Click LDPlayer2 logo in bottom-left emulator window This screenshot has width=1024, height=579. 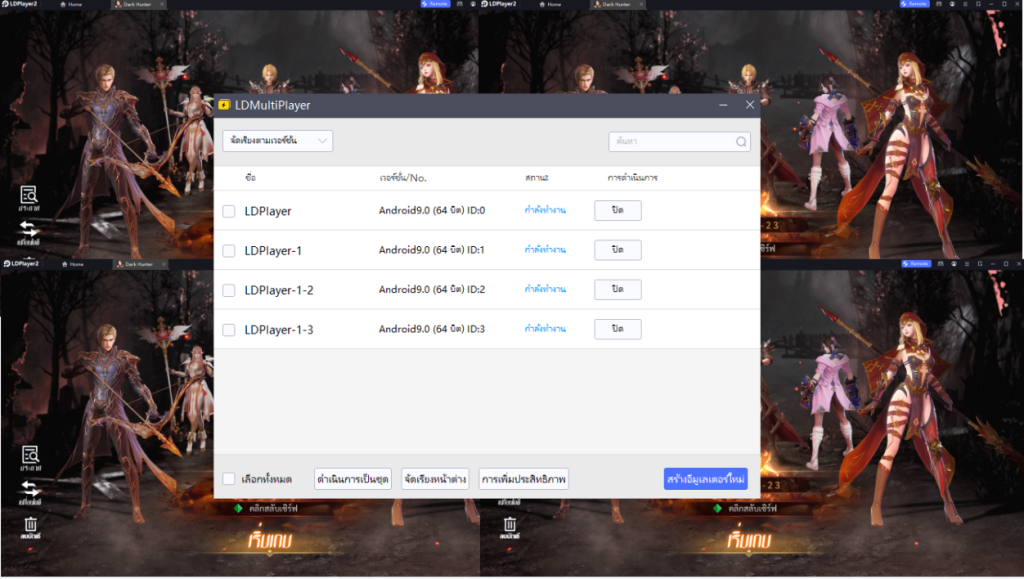(21, 264)
